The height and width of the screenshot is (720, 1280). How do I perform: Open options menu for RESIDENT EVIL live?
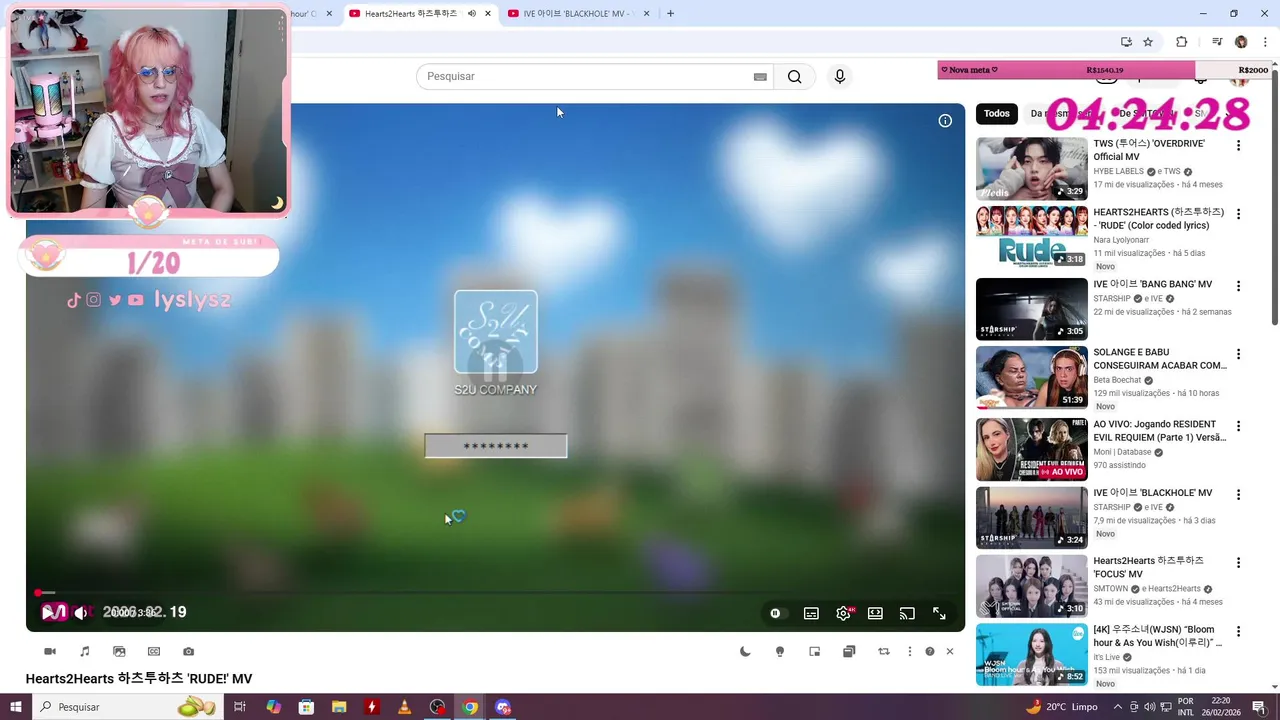[1238, 426]
